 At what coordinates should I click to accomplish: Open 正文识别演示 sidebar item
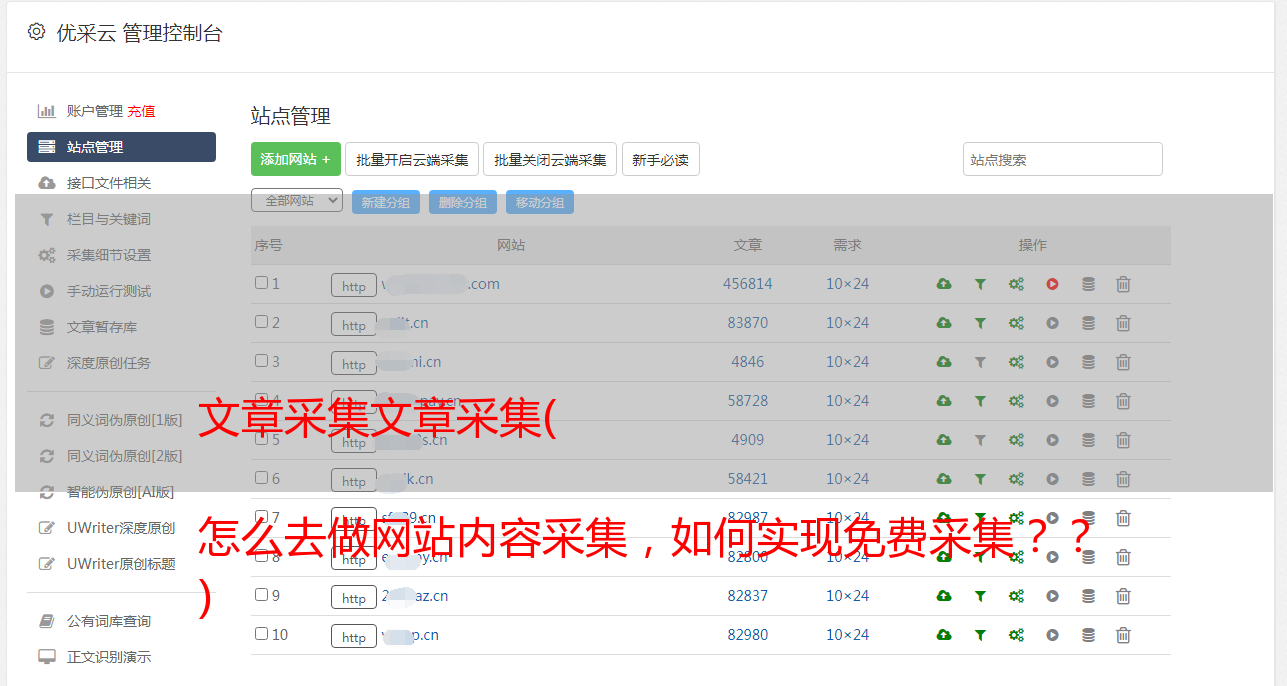click(109, 657)
